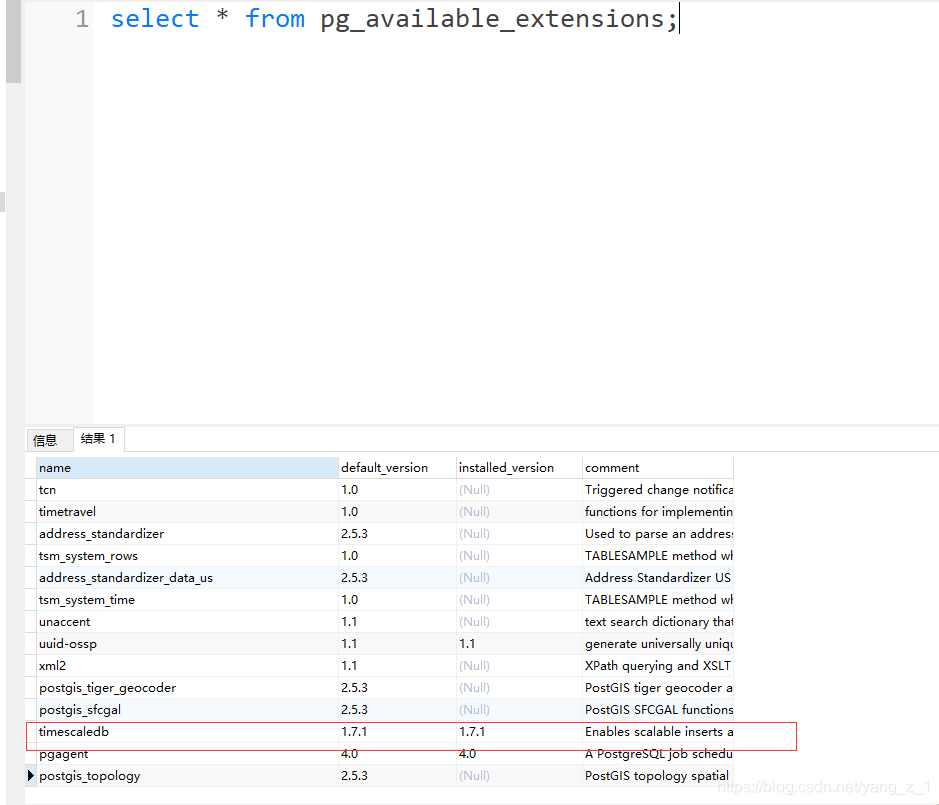Click the current-row arrow beside postgis_topology
Screen dimensions: 939x805
click(x=31, y=776)
